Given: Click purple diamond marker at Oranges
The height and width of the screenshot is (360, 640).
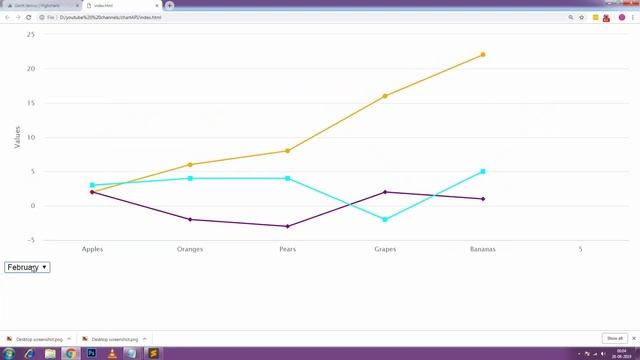Looking at the screenshot, I should [x=190, y=220].
